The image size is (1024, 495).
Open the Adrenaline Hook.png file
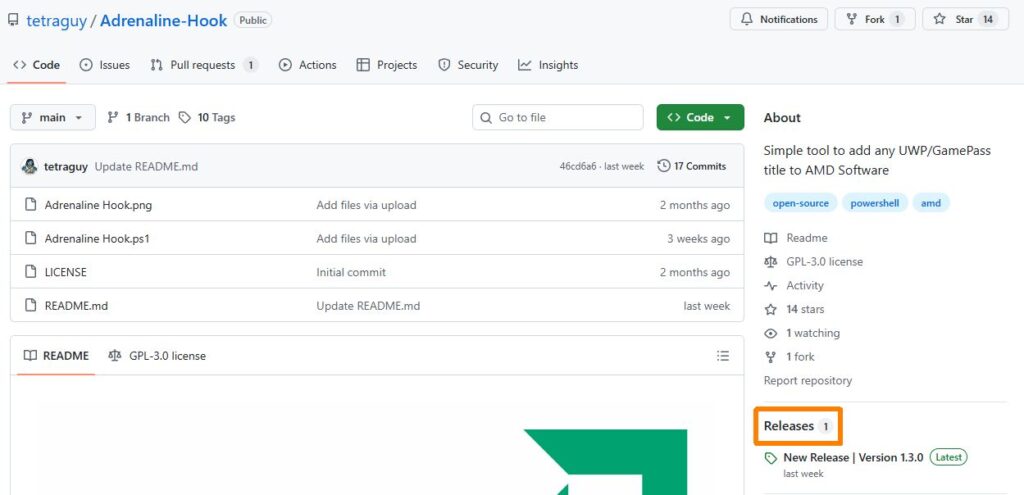[x=98, y=205]
